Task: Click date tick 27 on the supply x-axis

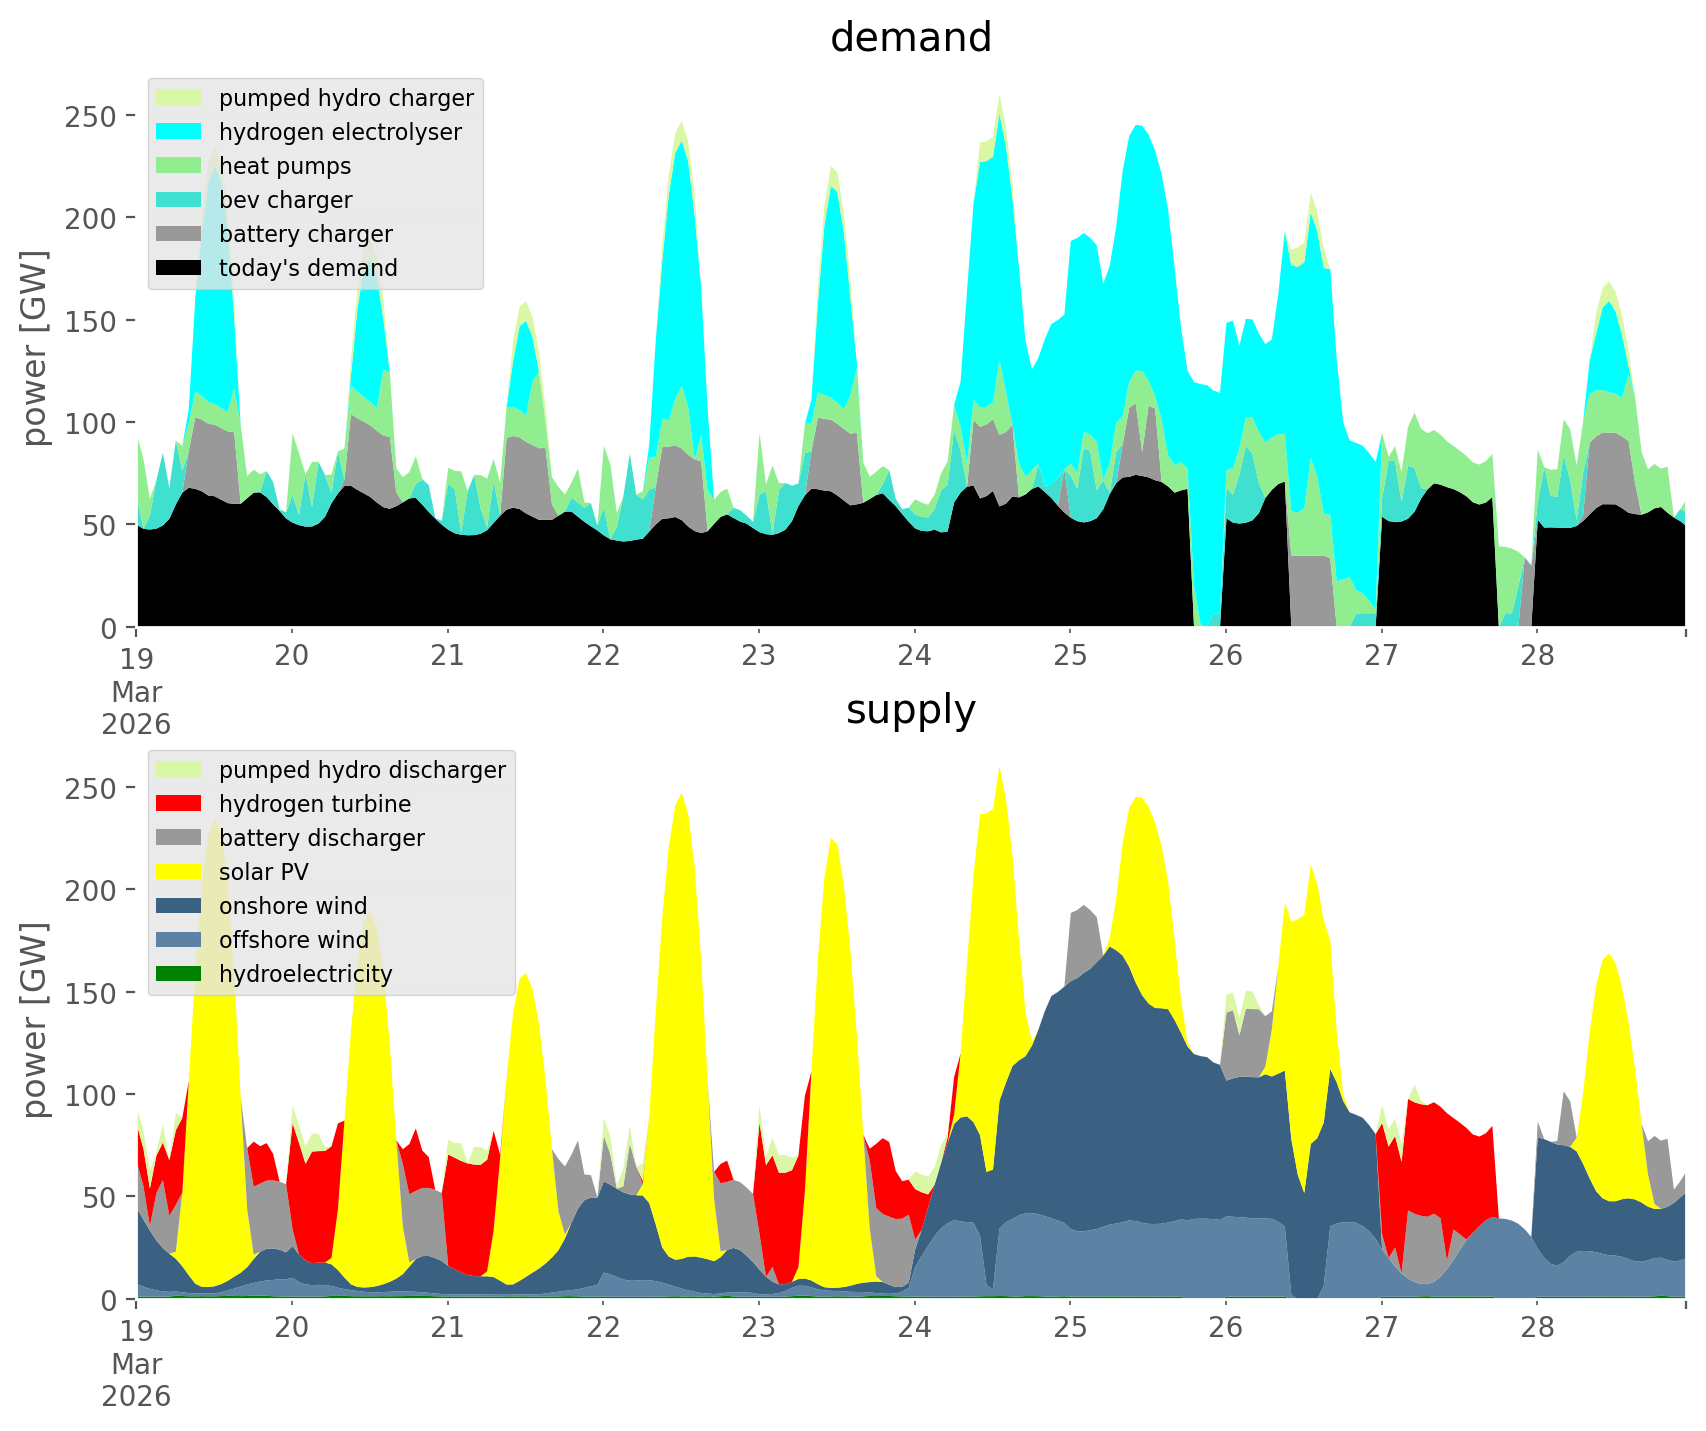Action: [1381, 1328]
